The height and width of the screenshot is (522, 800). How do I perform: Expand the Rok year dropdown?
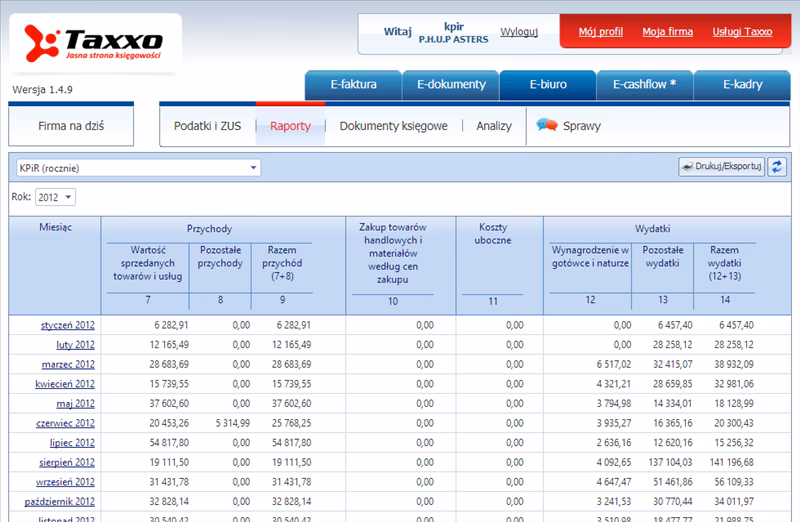(x=56, y=197)
